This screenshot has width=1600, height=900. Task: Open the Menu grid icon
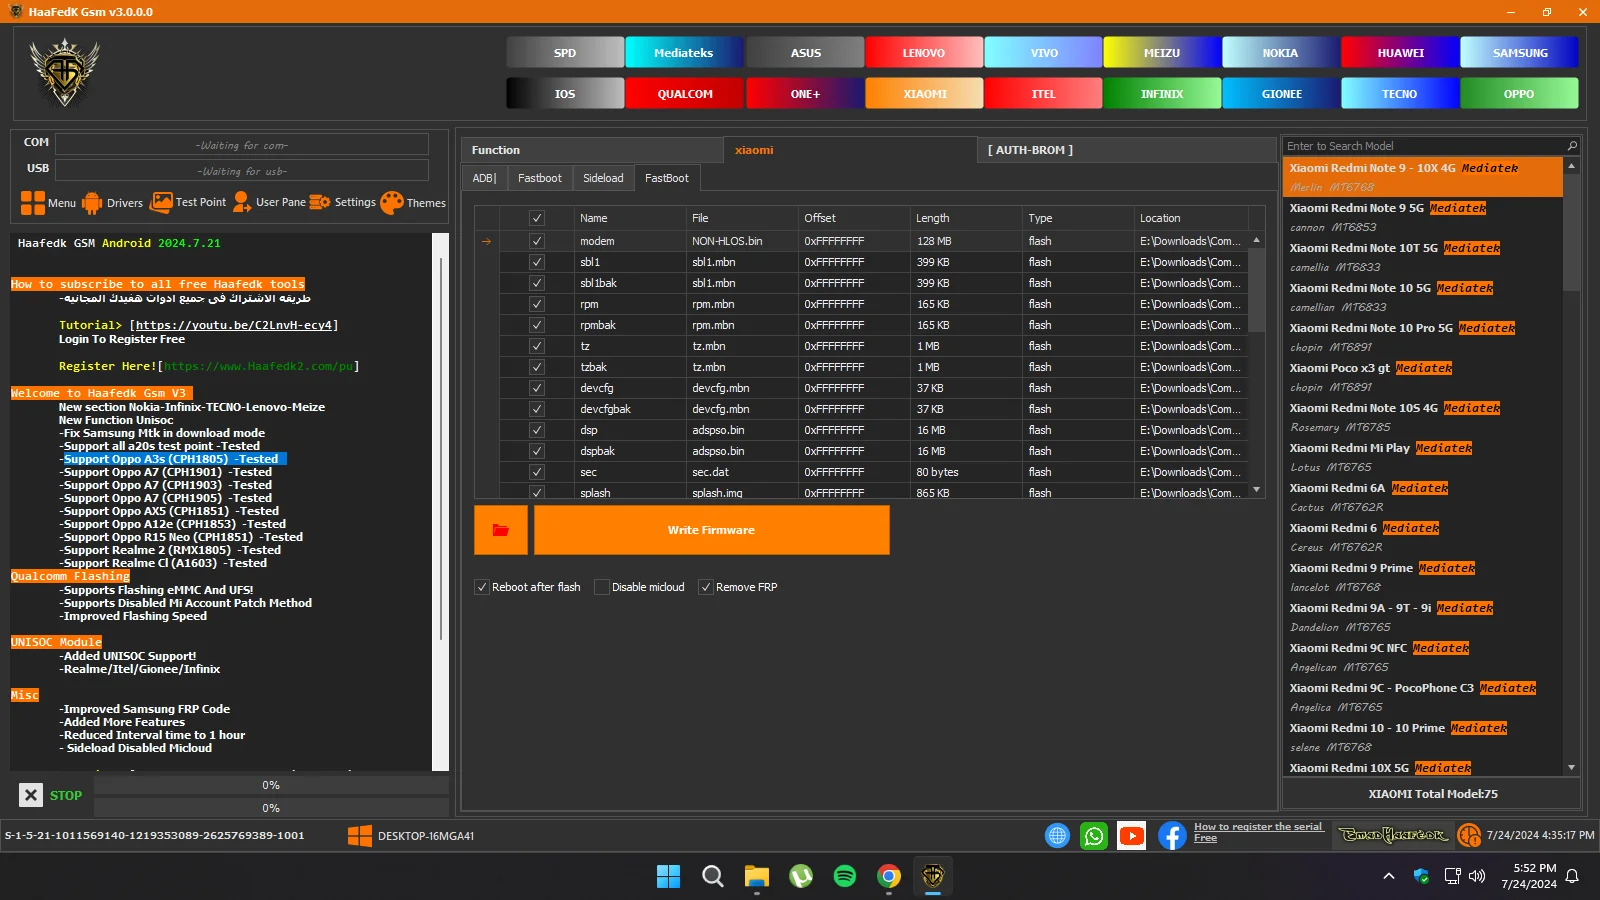coord(33,203)
